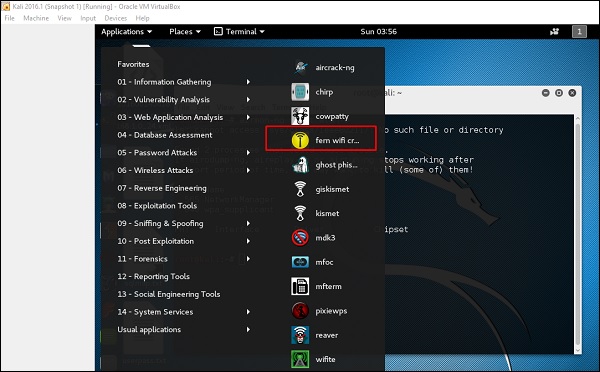
Task: Open VirtualBox Help menu
Action: pyautogui.click(x=142, y=18)
